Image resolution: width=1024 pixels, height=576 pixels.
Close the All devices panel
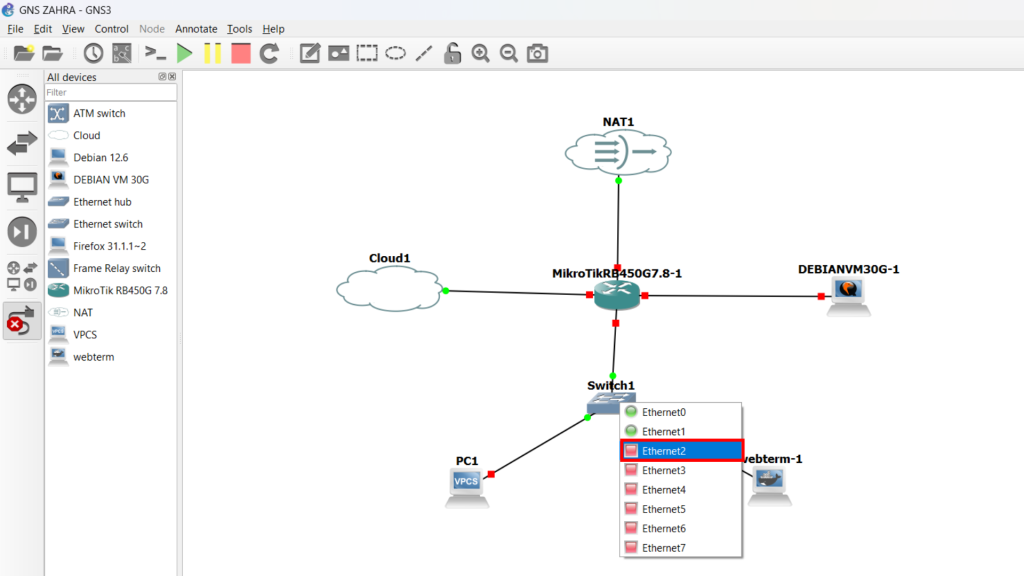172,77
